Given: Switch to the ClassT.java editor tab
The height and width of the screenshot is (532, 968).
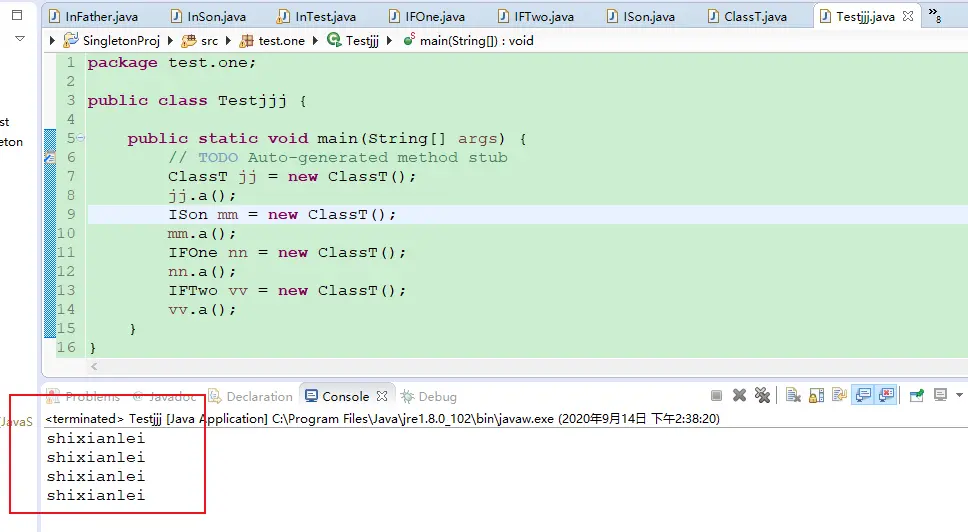Looking at the screenshot, I should tap(754, 17).
